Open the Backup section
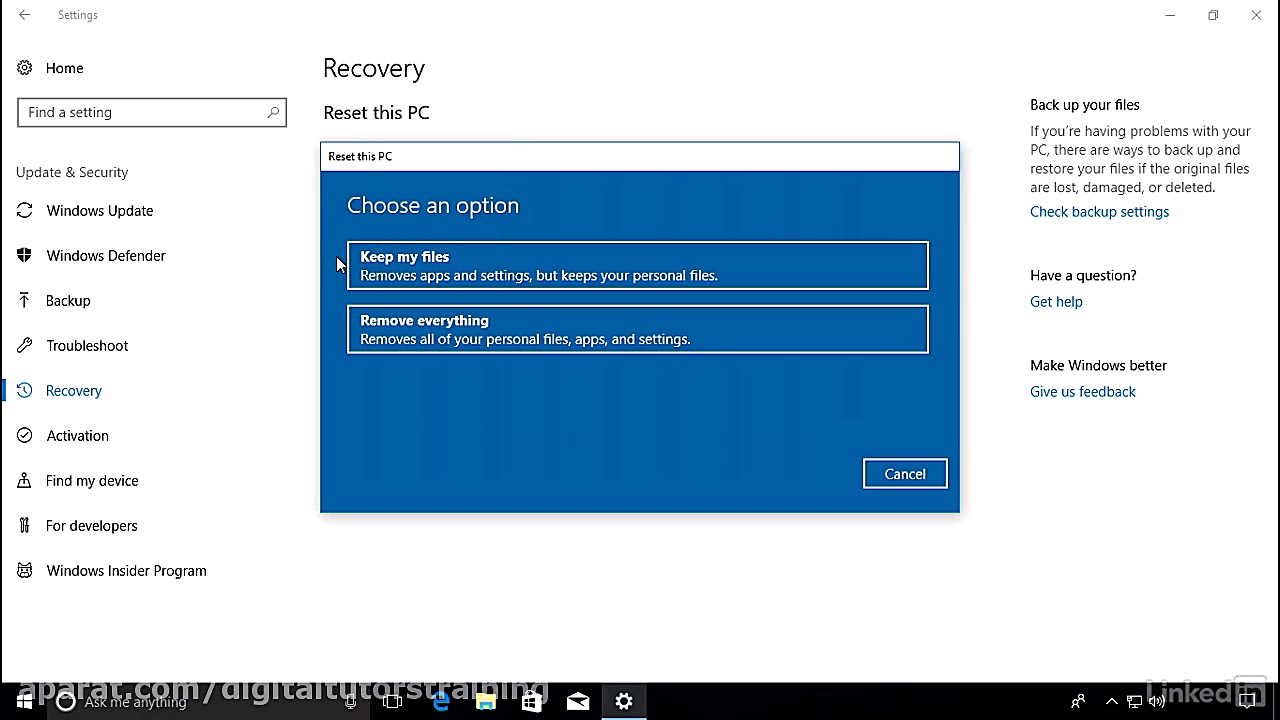This screenshot has width=1280, height=720. click(x=67, y=300)
